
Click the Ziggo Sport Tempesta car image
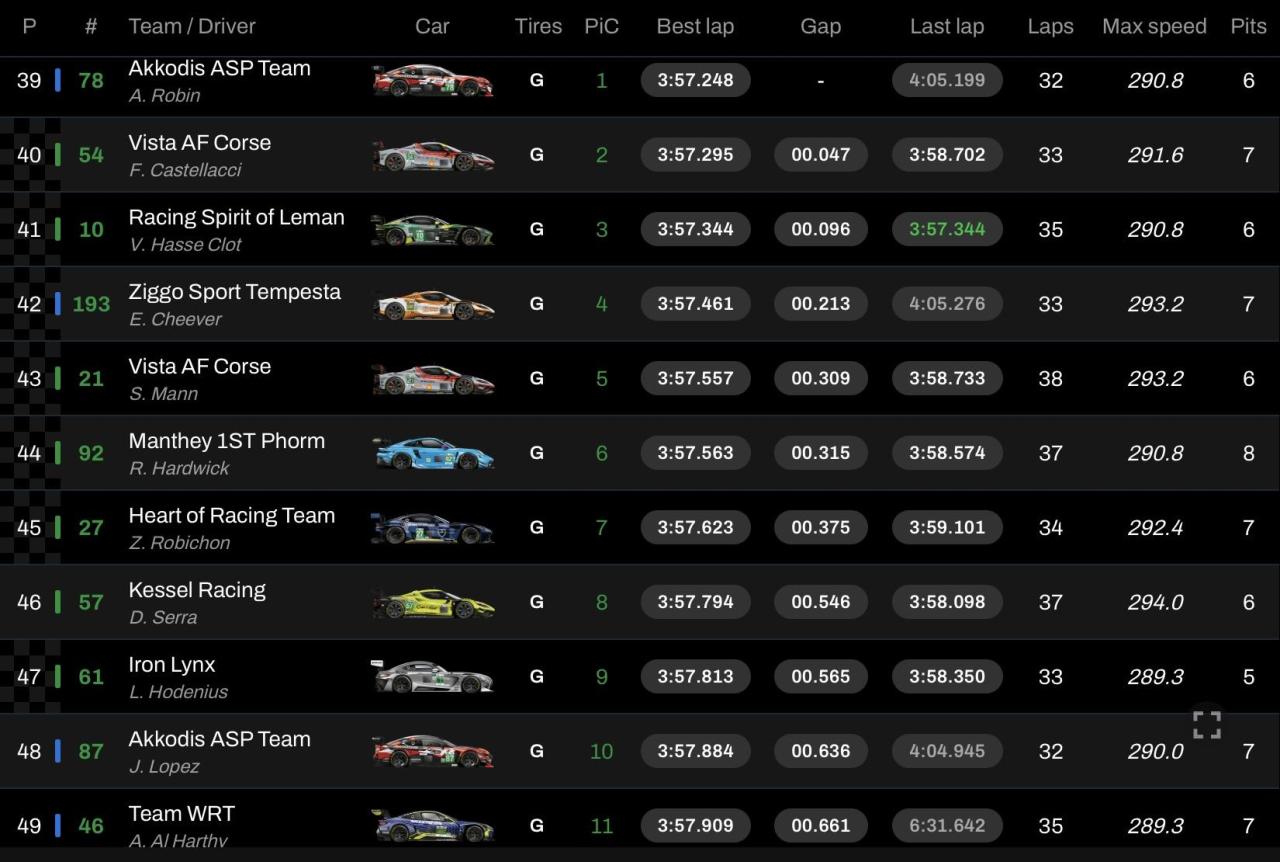pyautogui.click(x=433, y=304)
